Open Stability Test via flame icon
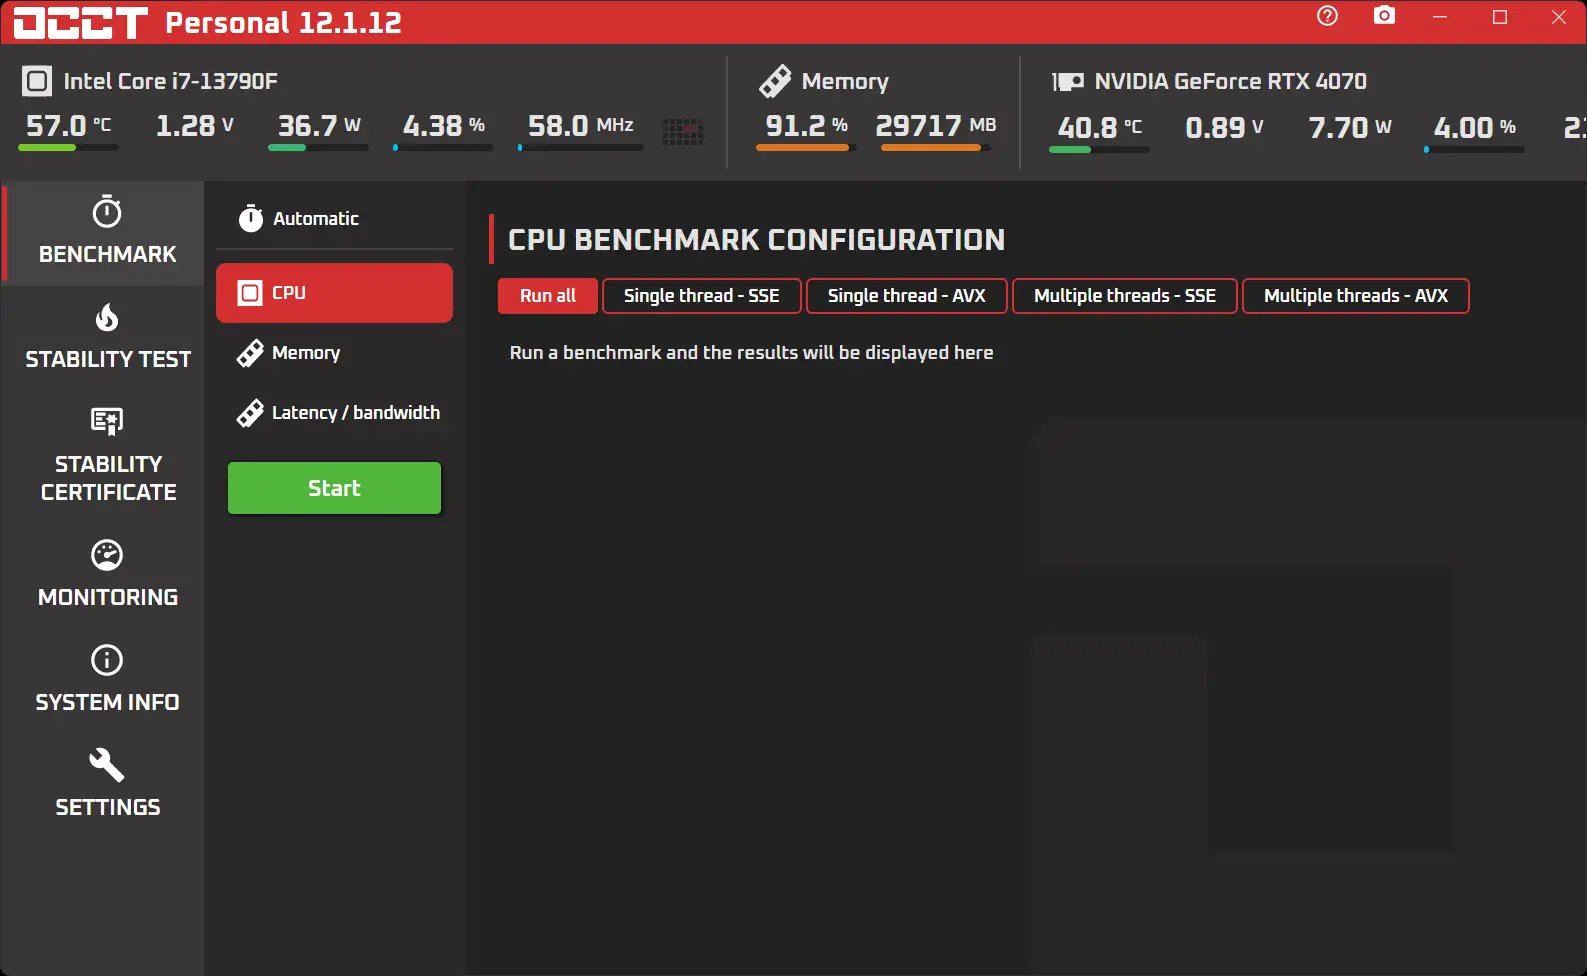The image size is (1587, 976). click(x=107, y=318)
